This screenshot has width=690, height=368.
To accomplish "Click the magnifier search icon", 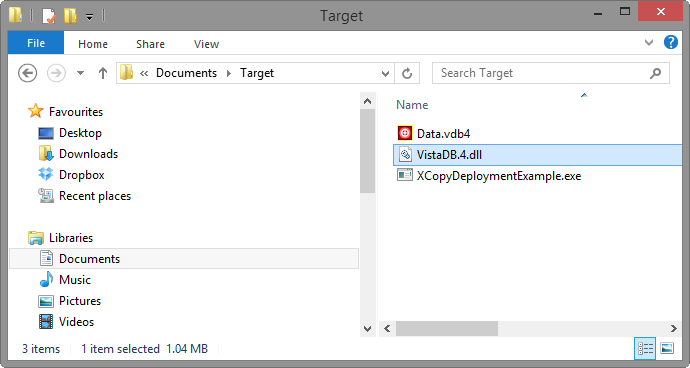I will 656,73.
